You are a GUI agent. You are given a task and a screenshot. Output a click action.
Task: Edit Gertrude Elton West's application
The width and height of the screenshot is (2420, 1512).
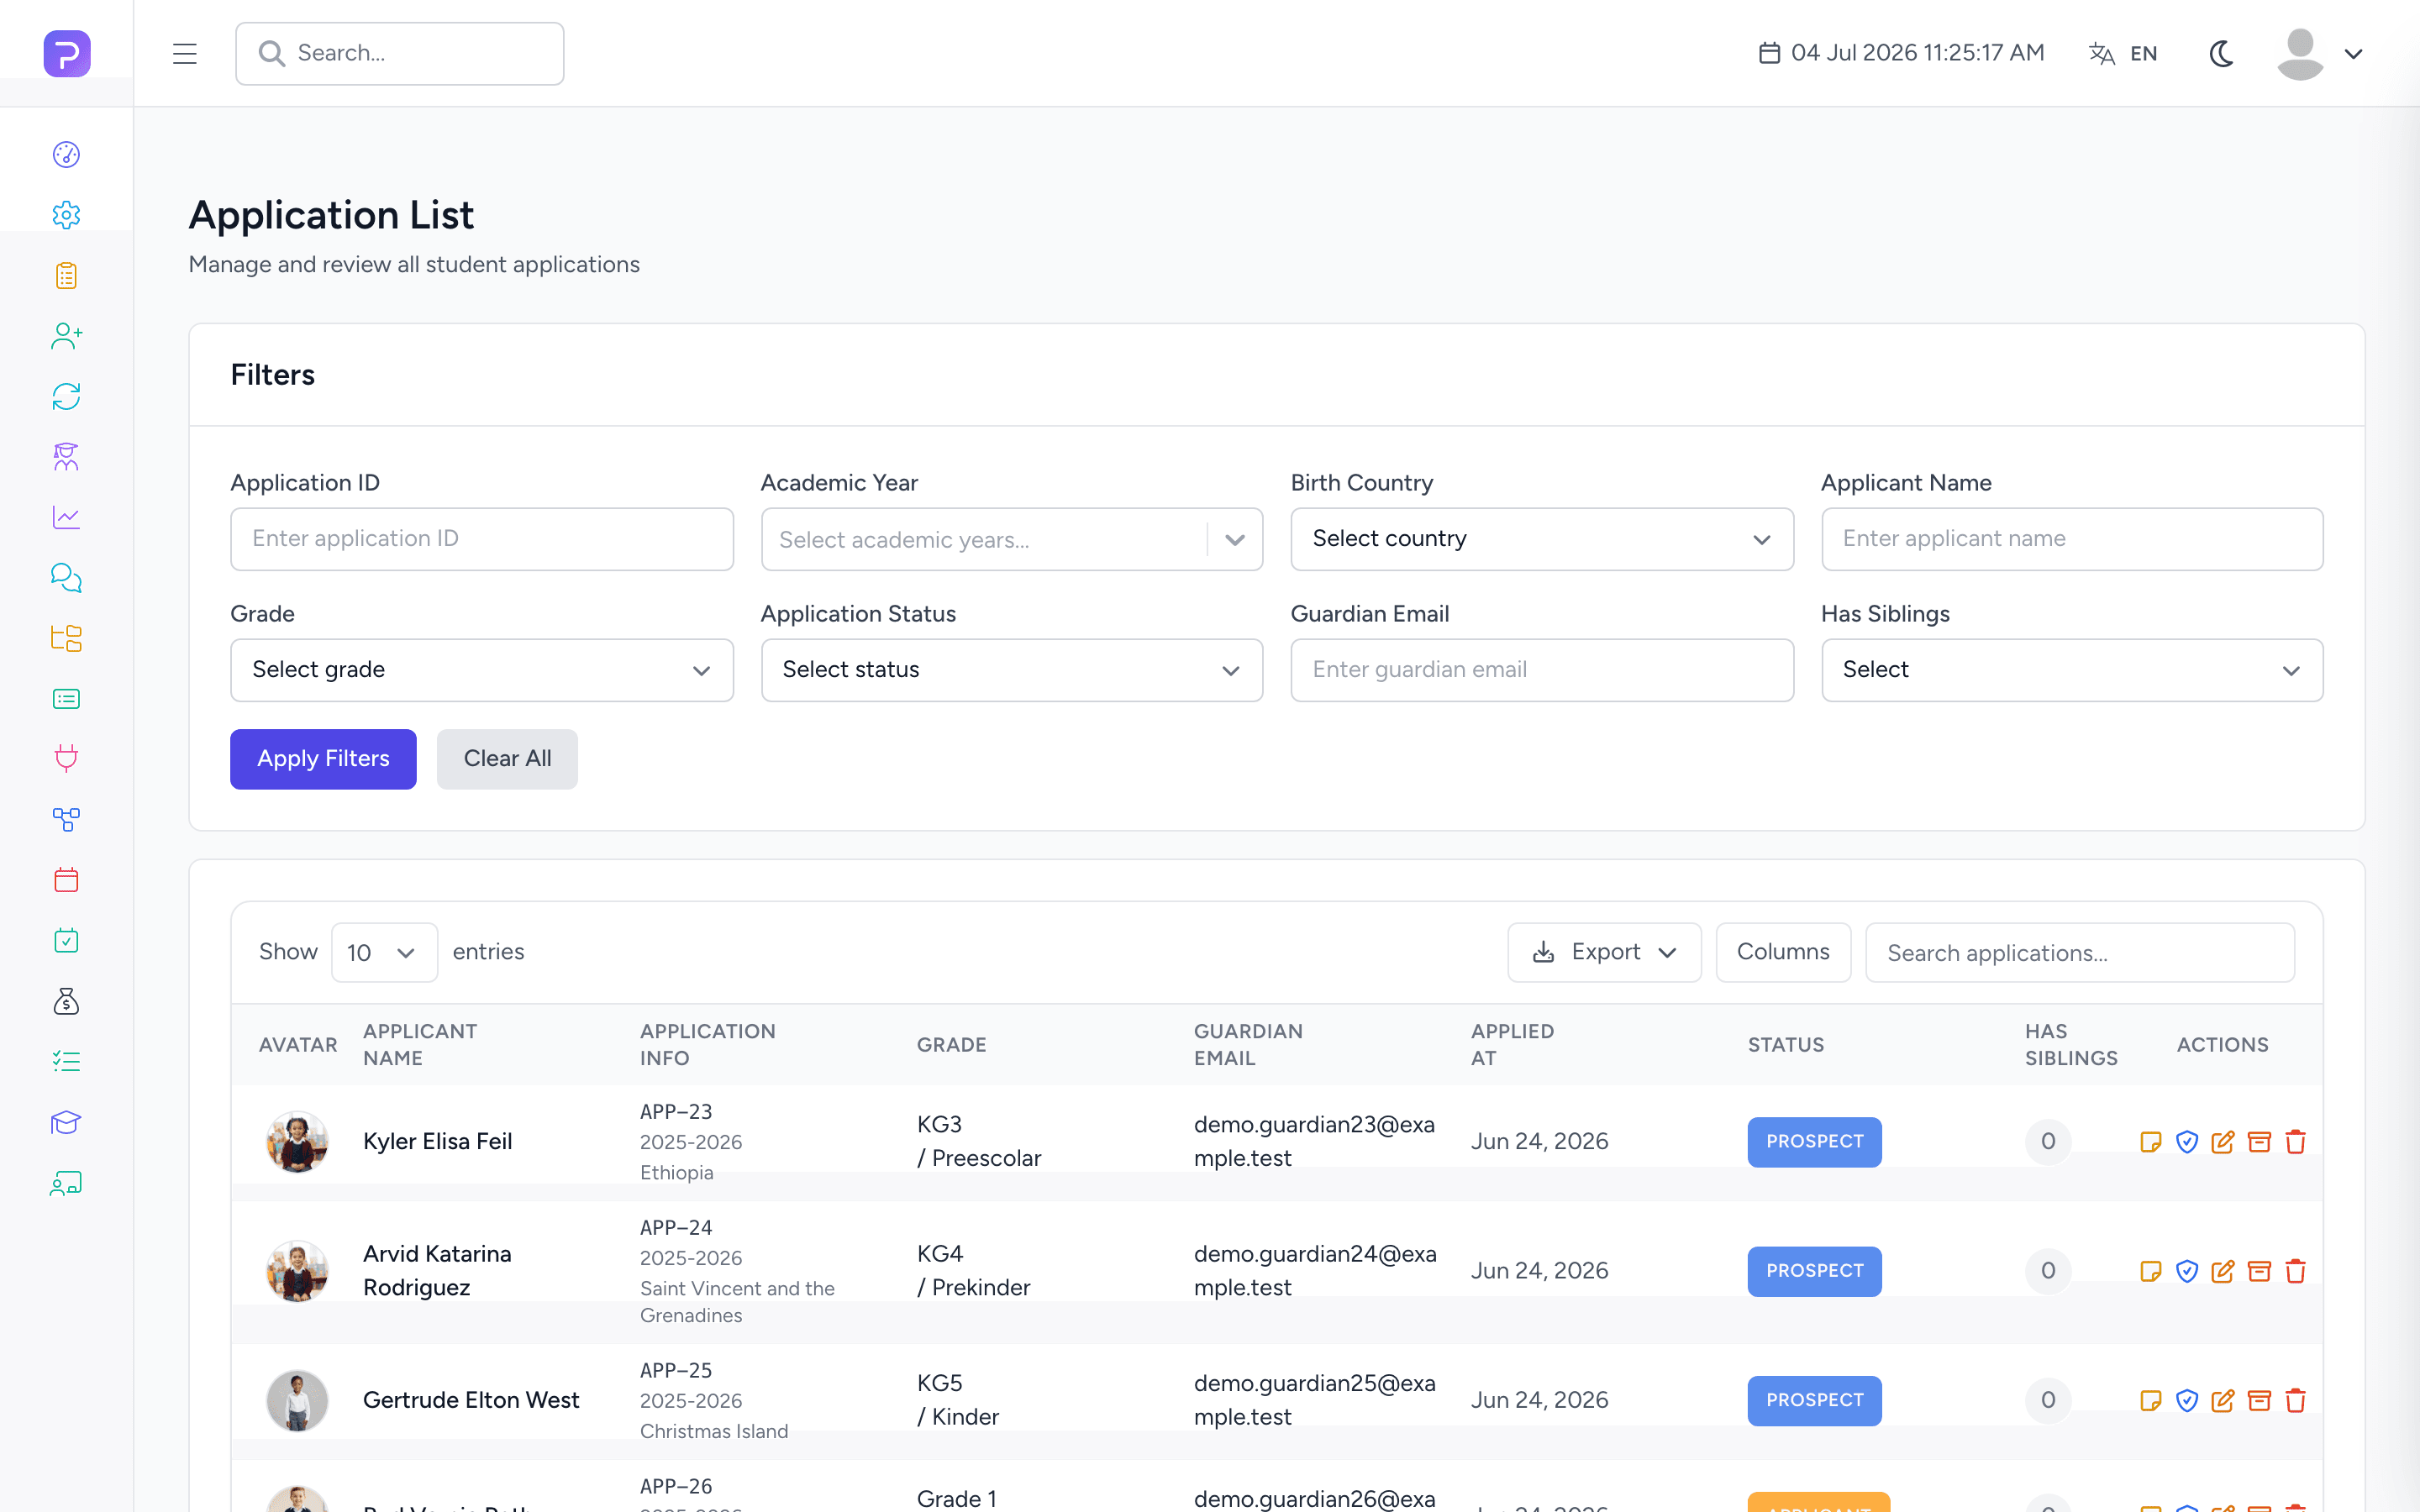point(2223,1400)
